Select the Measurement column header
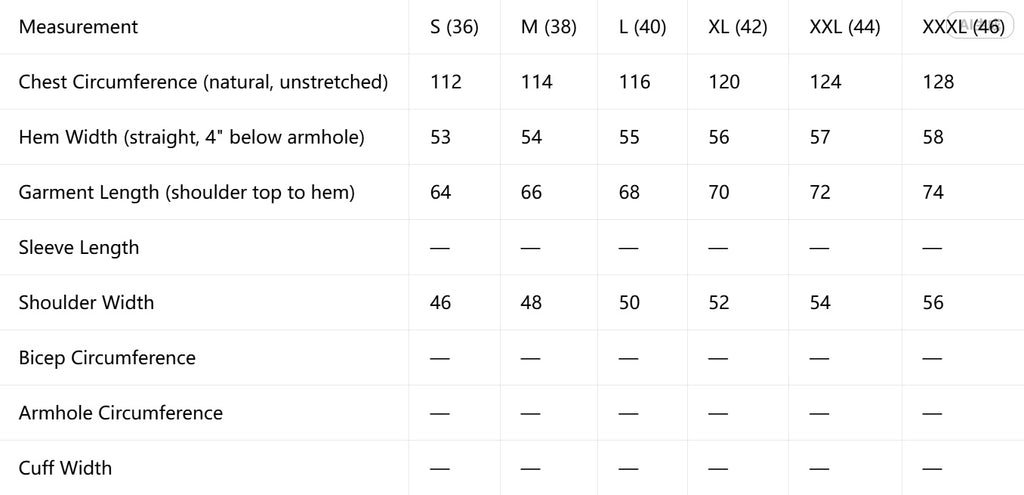Screen dimensions: 1024x495 click(x=78, y=27)
